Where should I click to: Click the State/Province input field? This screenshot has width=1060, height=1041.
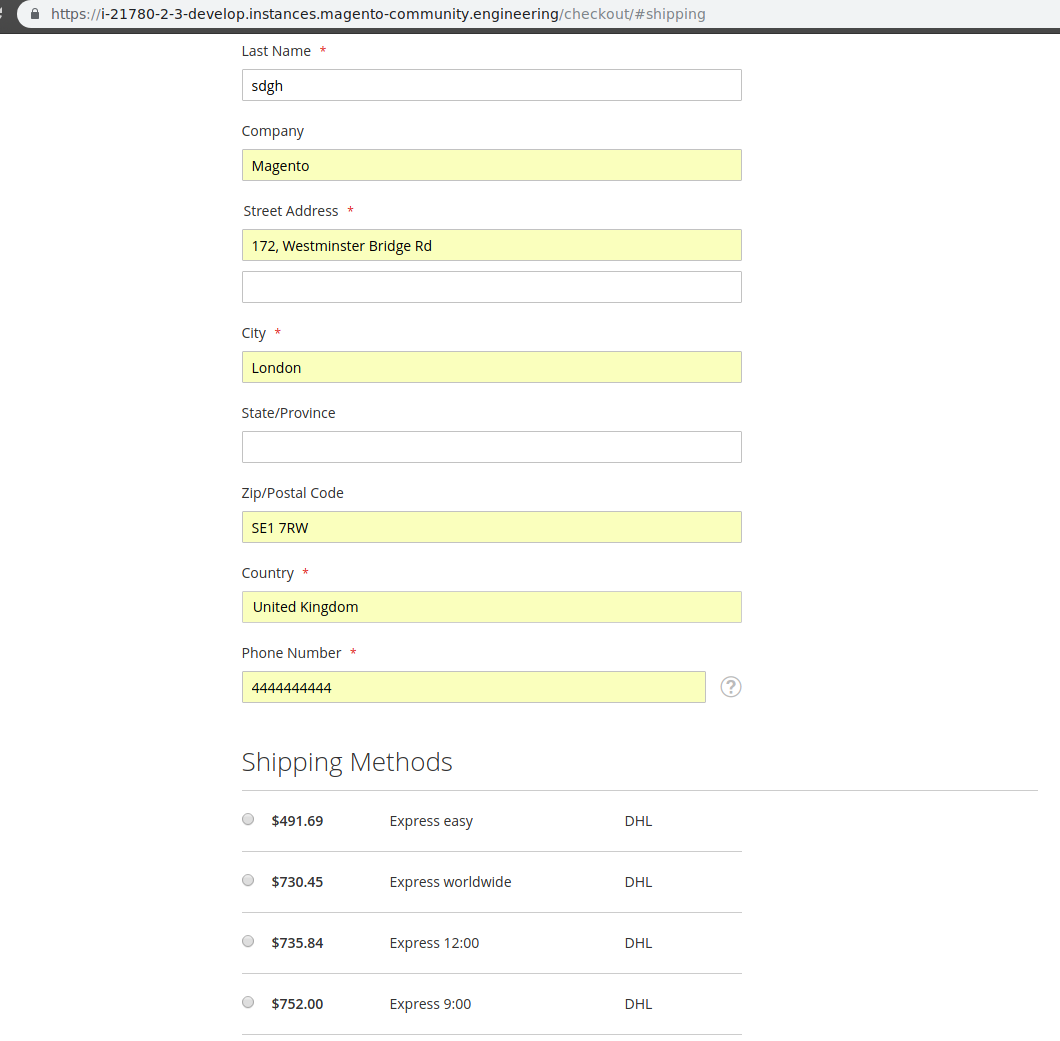(491, 447)
